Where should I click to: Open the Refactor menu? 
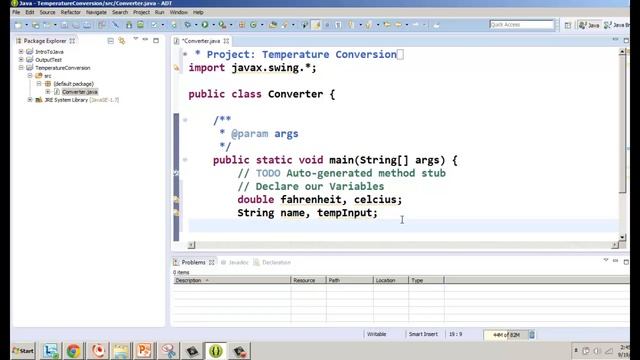(71, 12)
